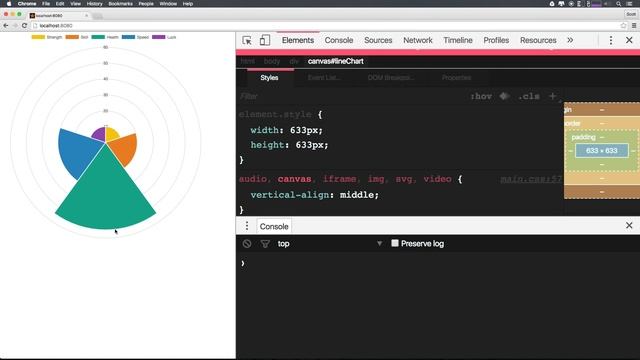This screenshot has width=640, height=360.
Task: Select the DOM Breakpoints sidebar tab
Action: pos(391,78)
